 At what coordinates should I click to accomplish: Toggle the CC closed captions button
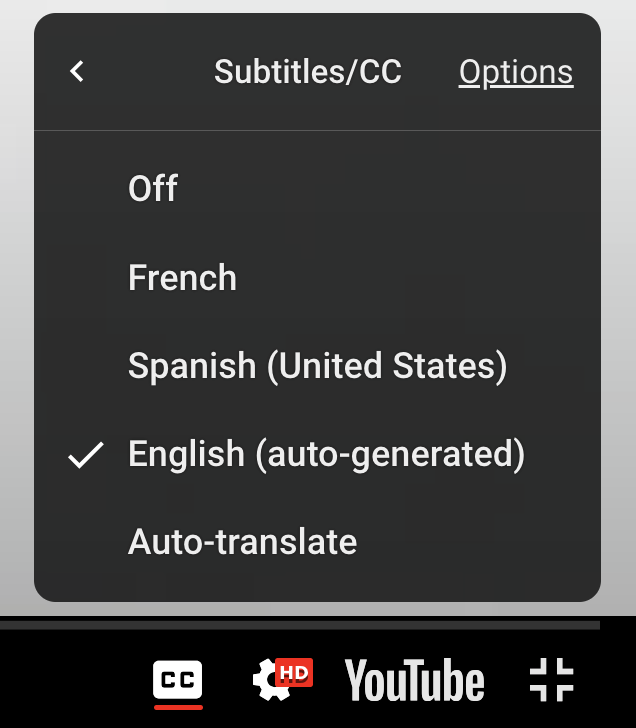[178, 680]
